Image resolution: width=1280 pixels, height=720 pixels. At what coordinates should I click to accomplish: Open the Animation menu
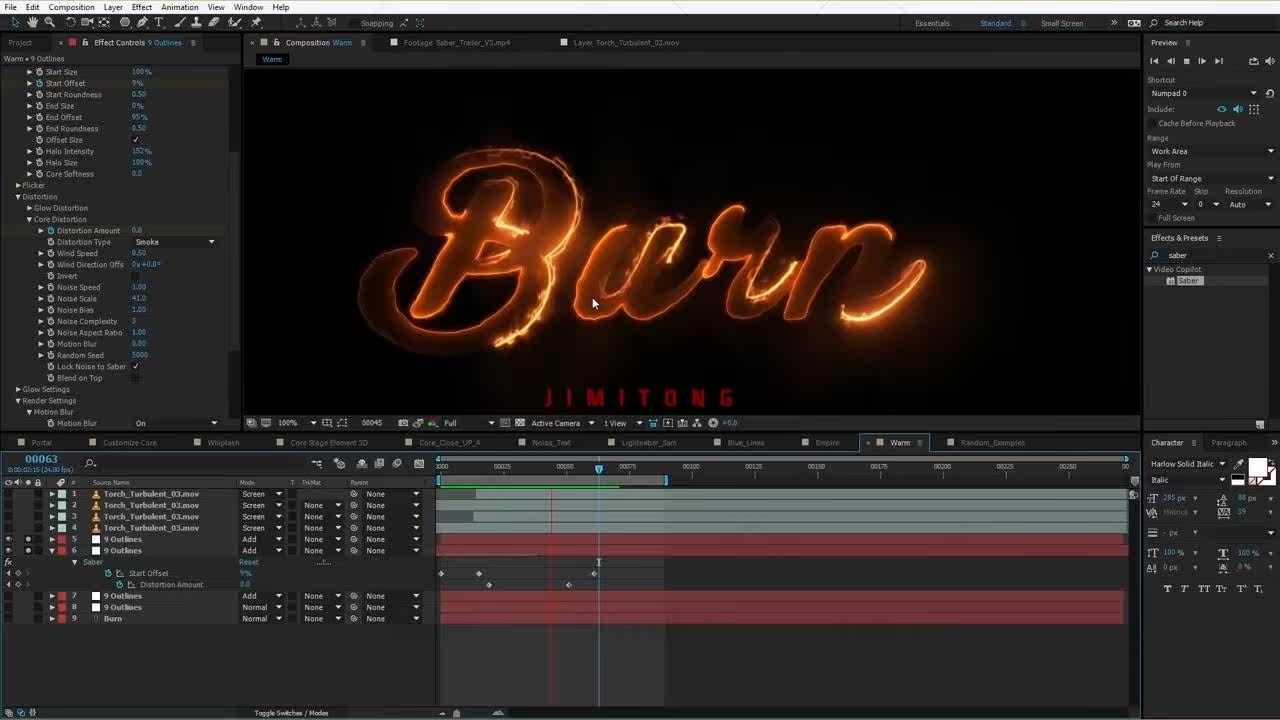180,7
